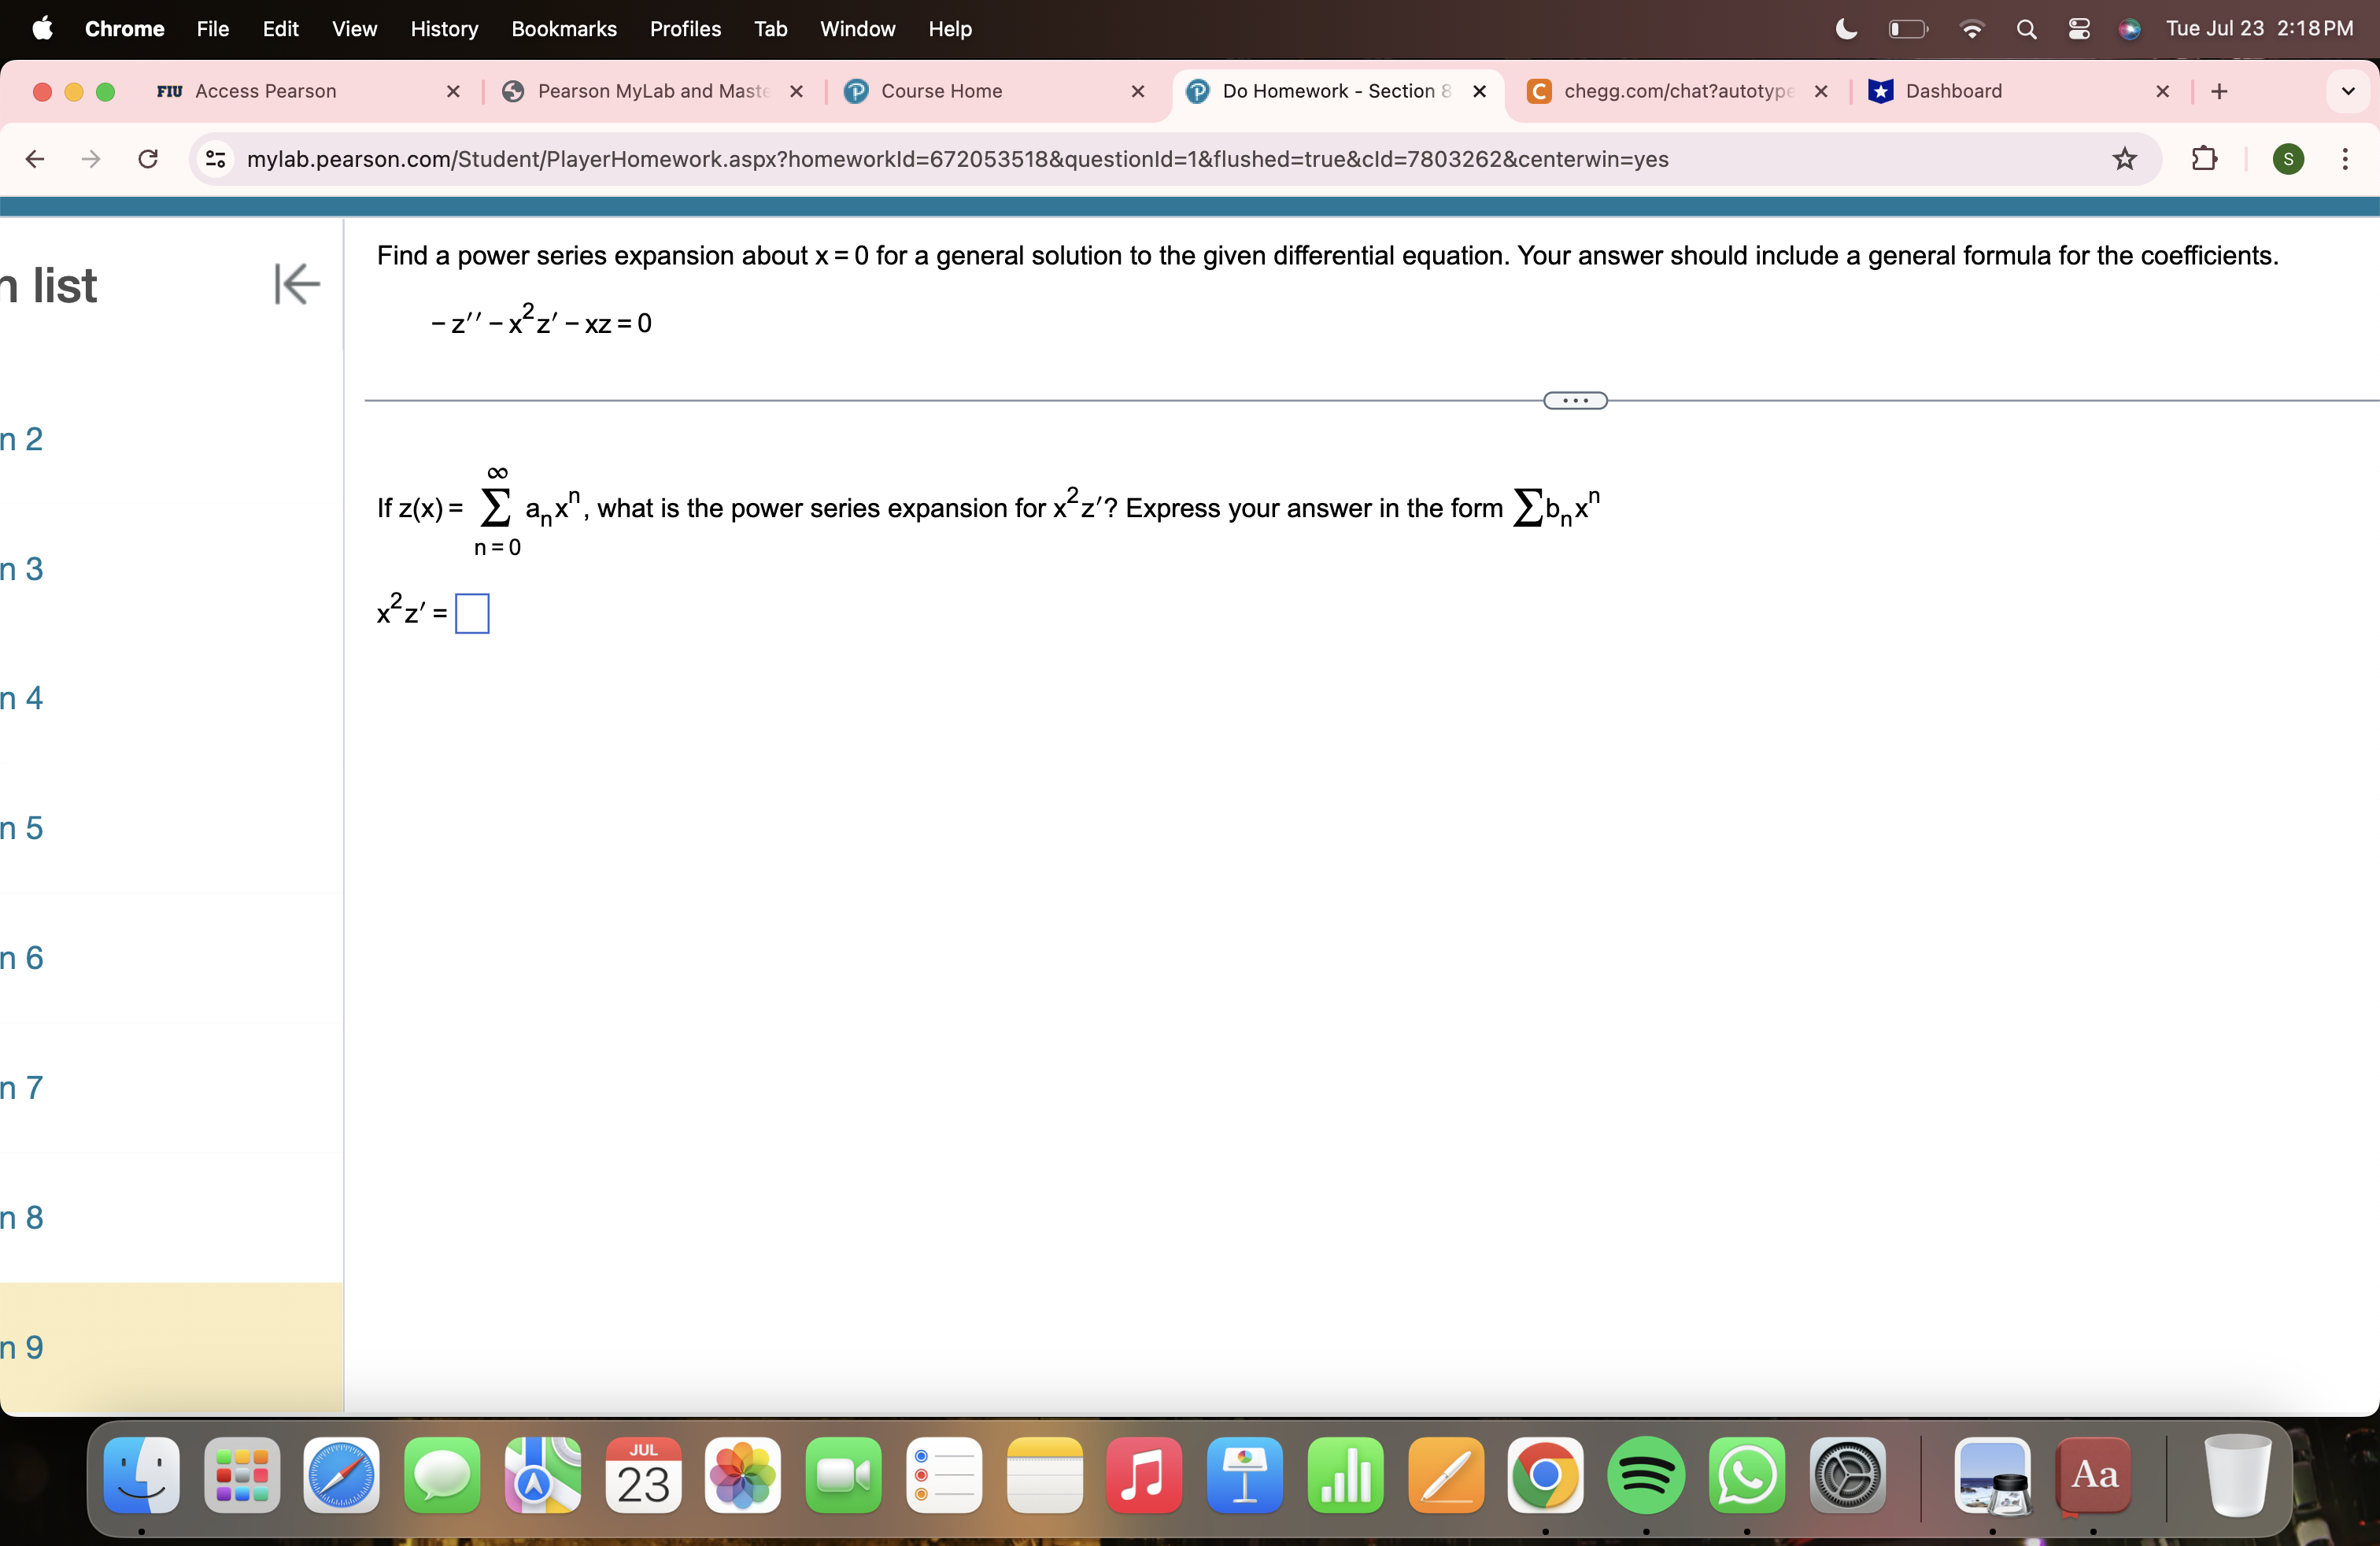Open the Chrome extensions puzzle icon

click(x=2204, y=159)
